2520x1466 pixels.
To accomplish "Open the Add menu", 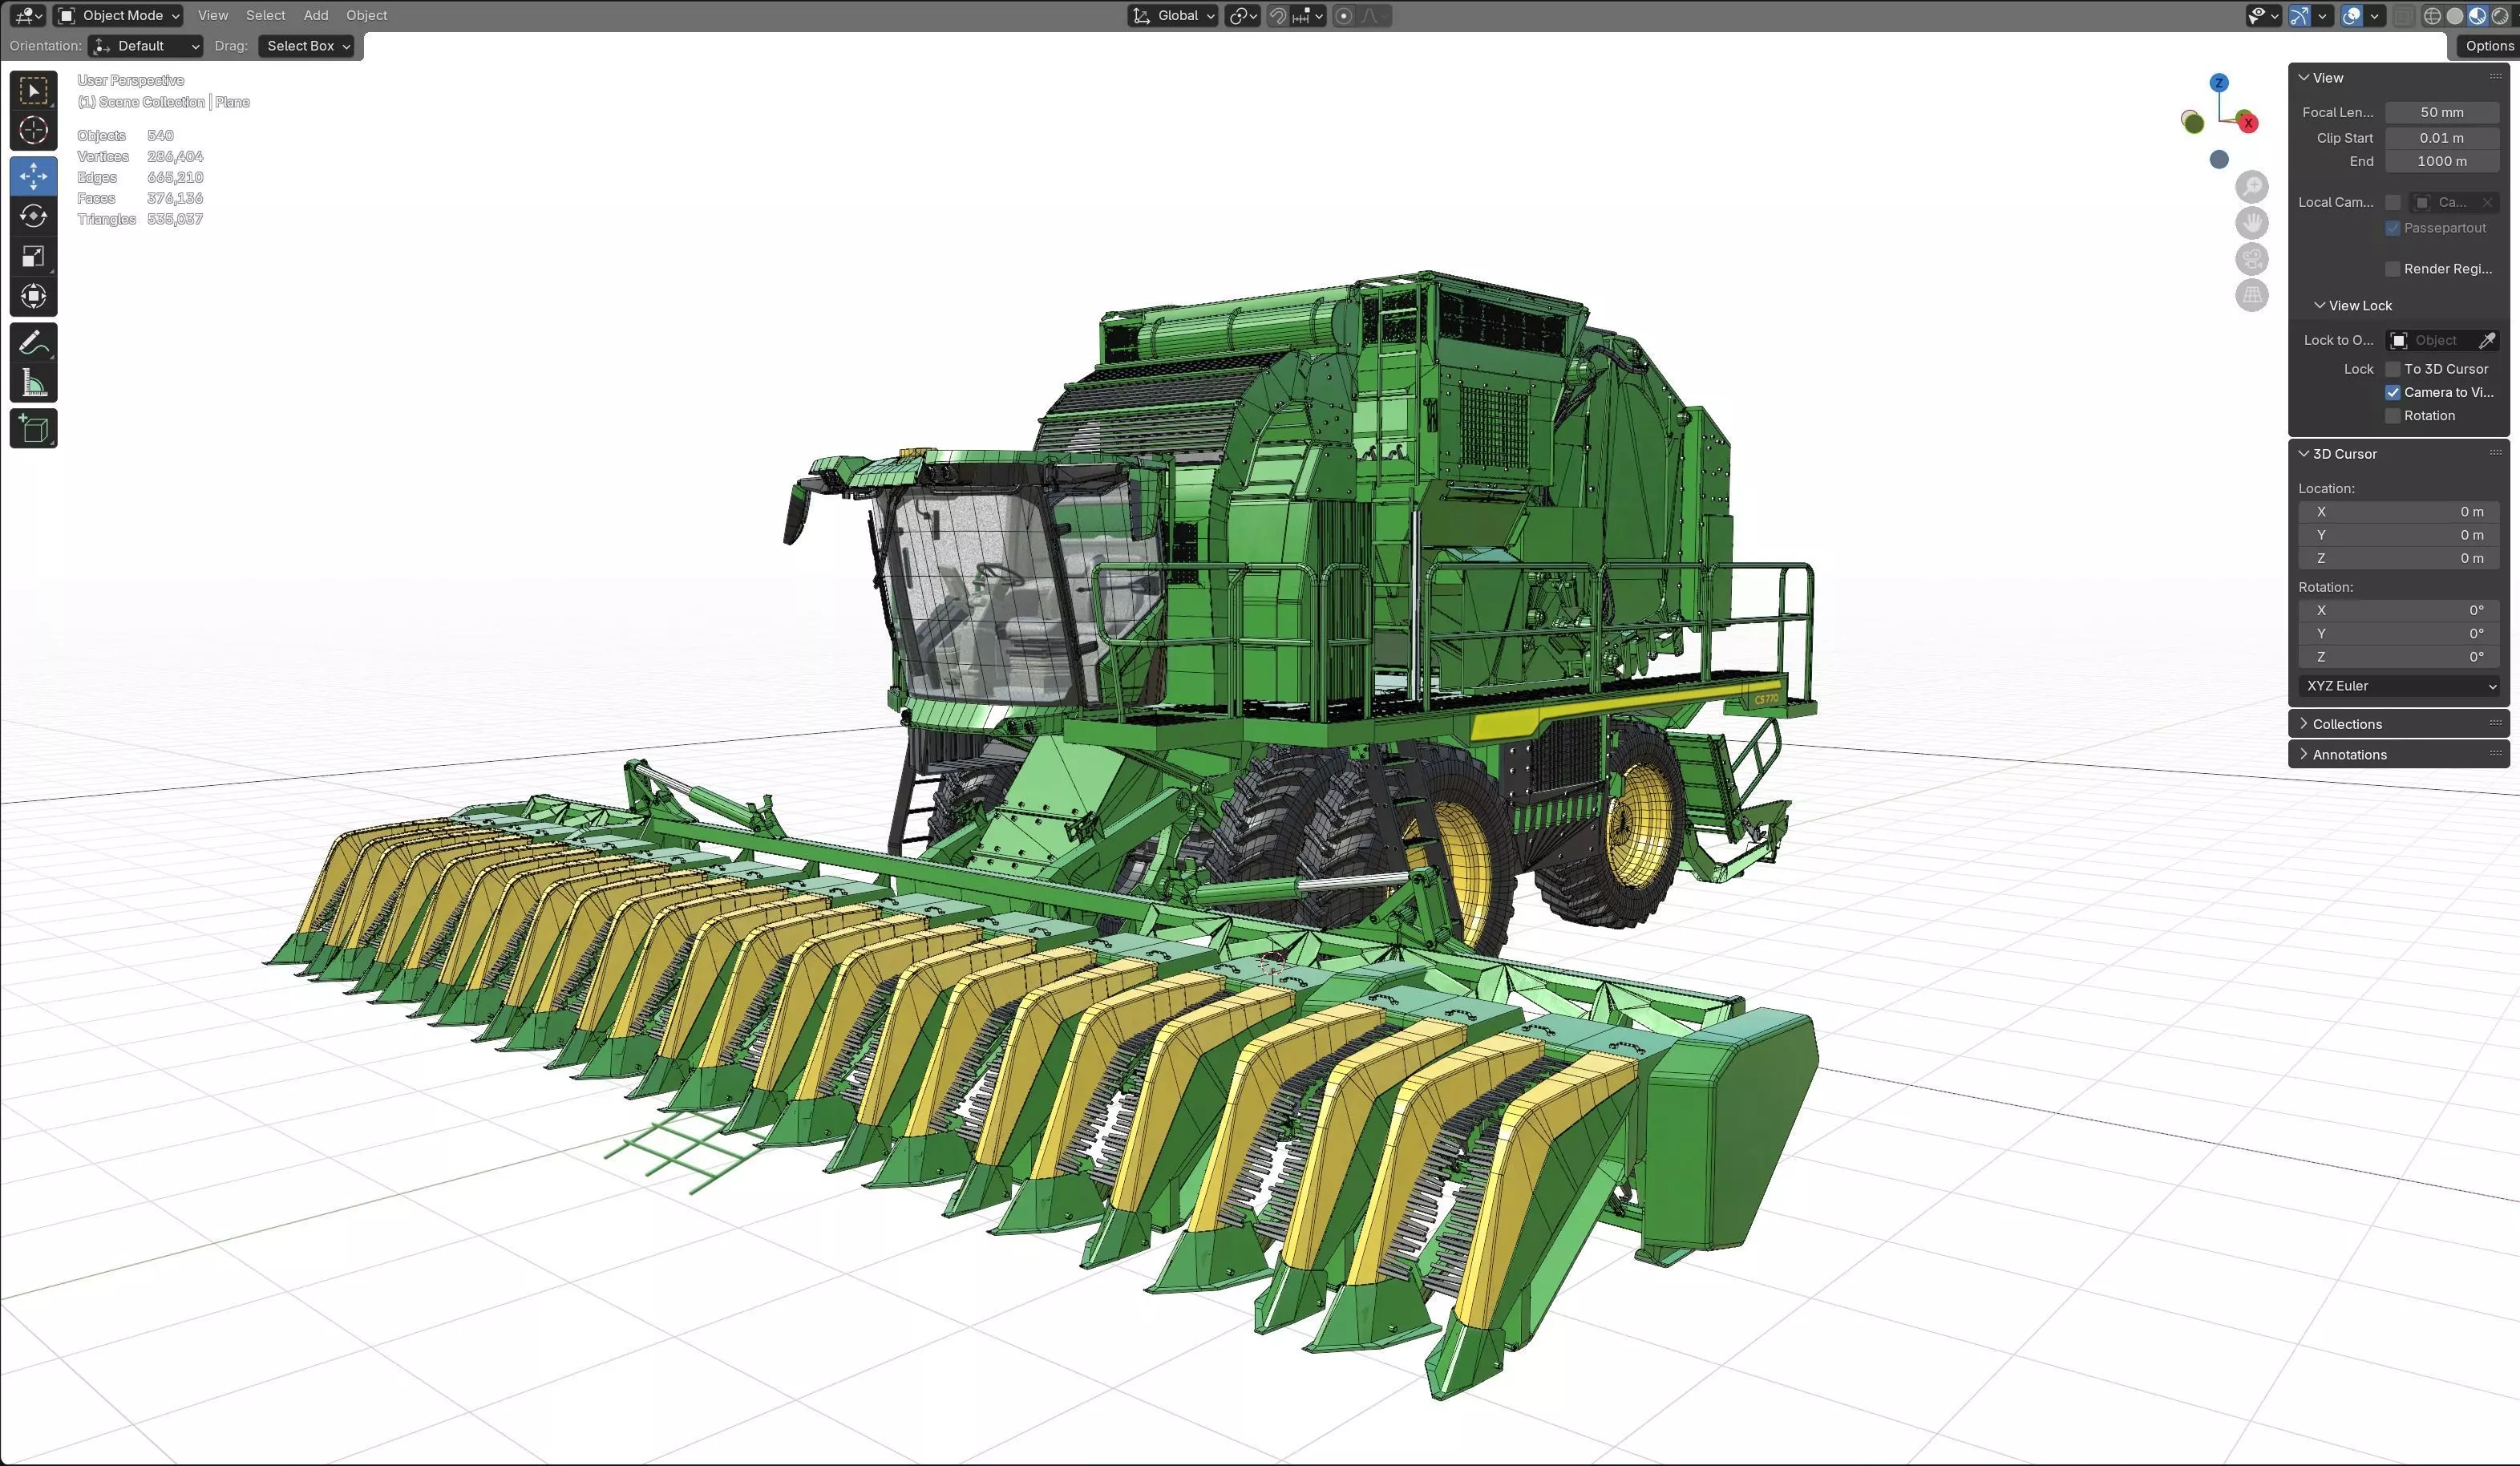I will pos(316,15).
